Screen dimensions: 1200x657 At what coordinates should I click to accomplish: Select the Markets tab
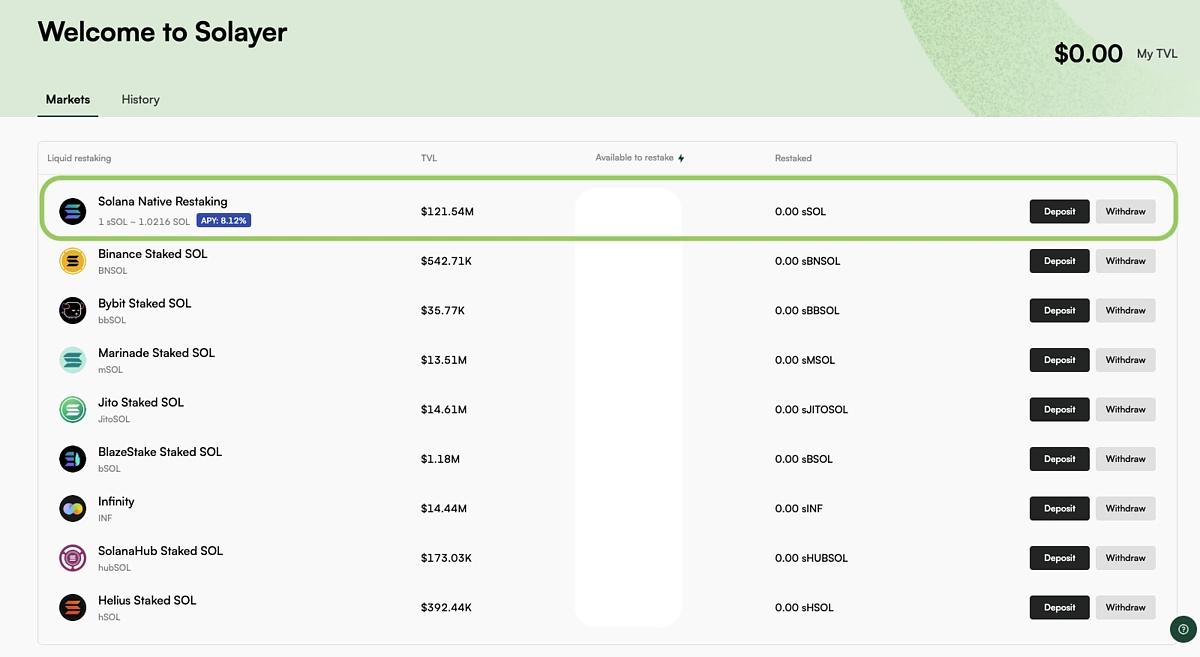tap(68, 99)
